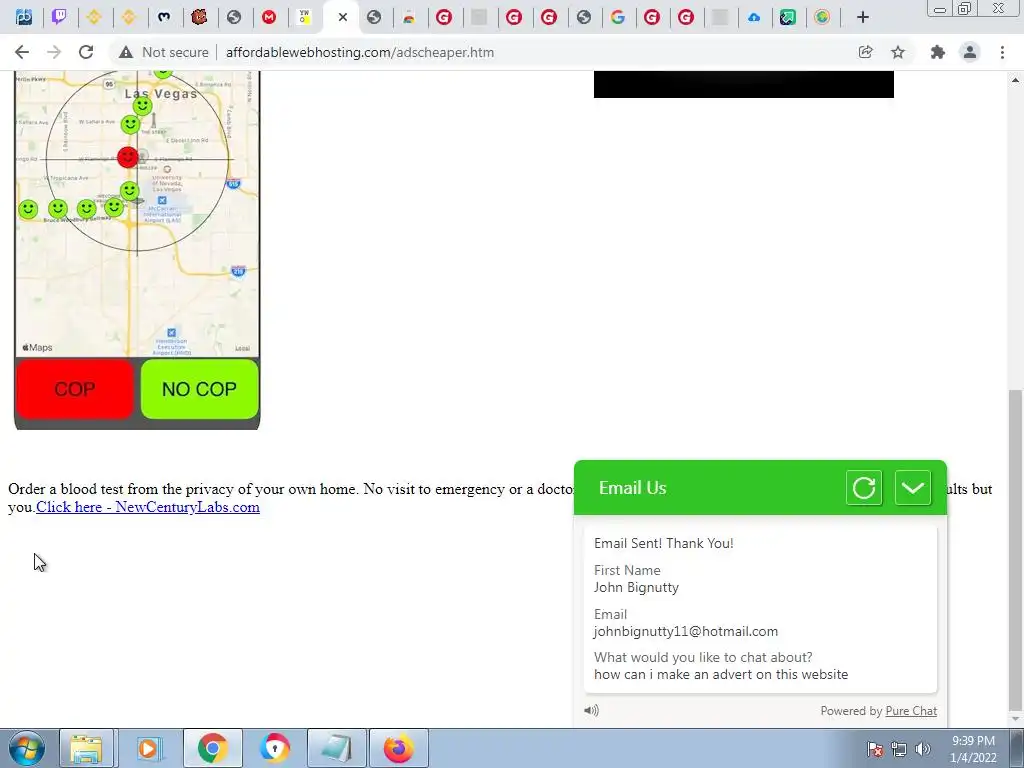Open the secure browser padlock taskbar icon
Image resolution: width=1024 pixels, height=768 pixels.
click(274, 748)
